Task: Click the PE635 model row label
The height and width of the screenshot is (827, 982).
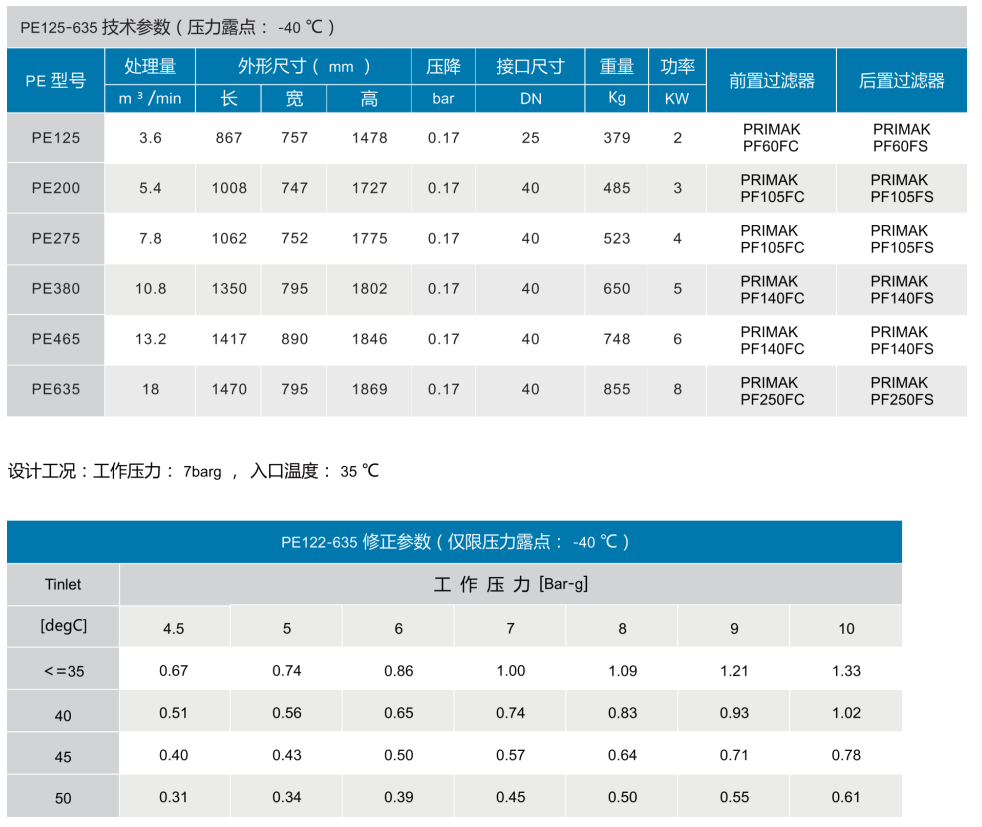Action: [x=55, y=389]
